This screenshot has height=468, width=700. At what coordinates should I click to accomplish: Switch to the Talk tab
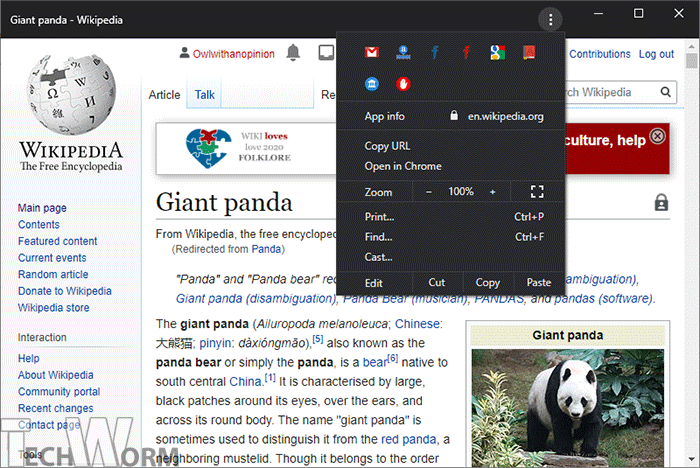[204, 95]
